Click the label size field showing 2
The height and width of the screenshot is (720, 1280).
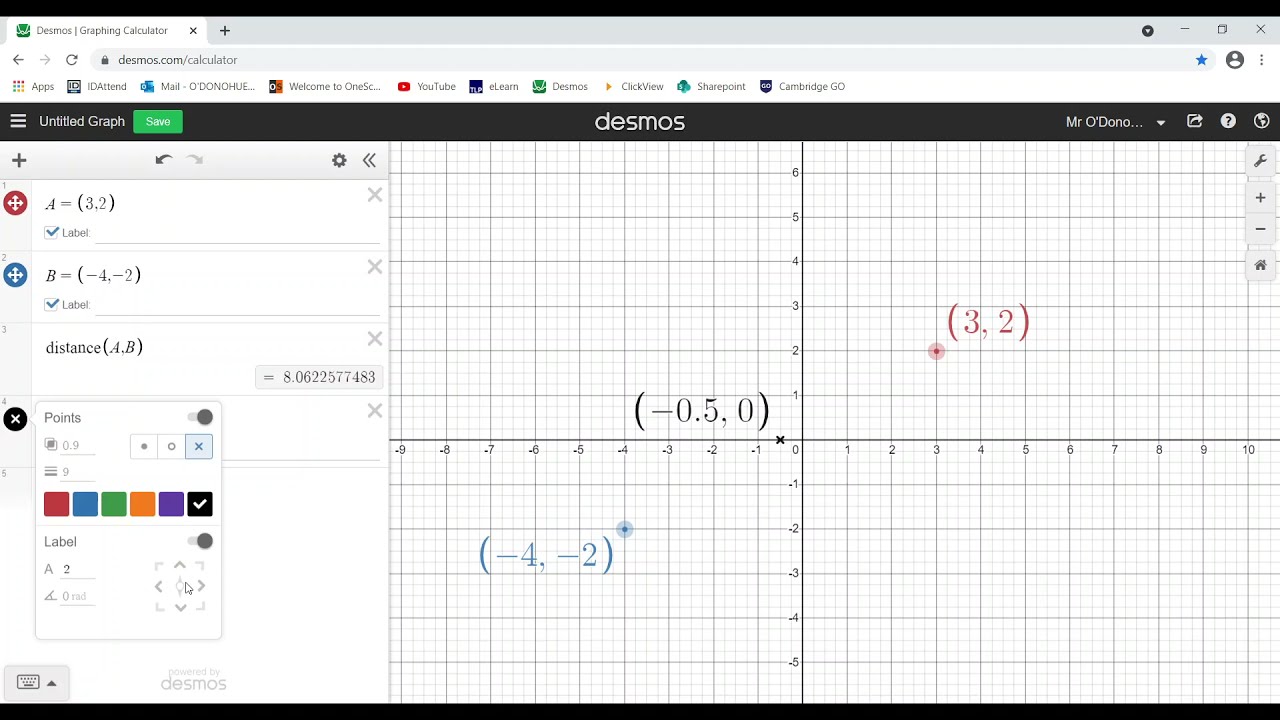78,570
